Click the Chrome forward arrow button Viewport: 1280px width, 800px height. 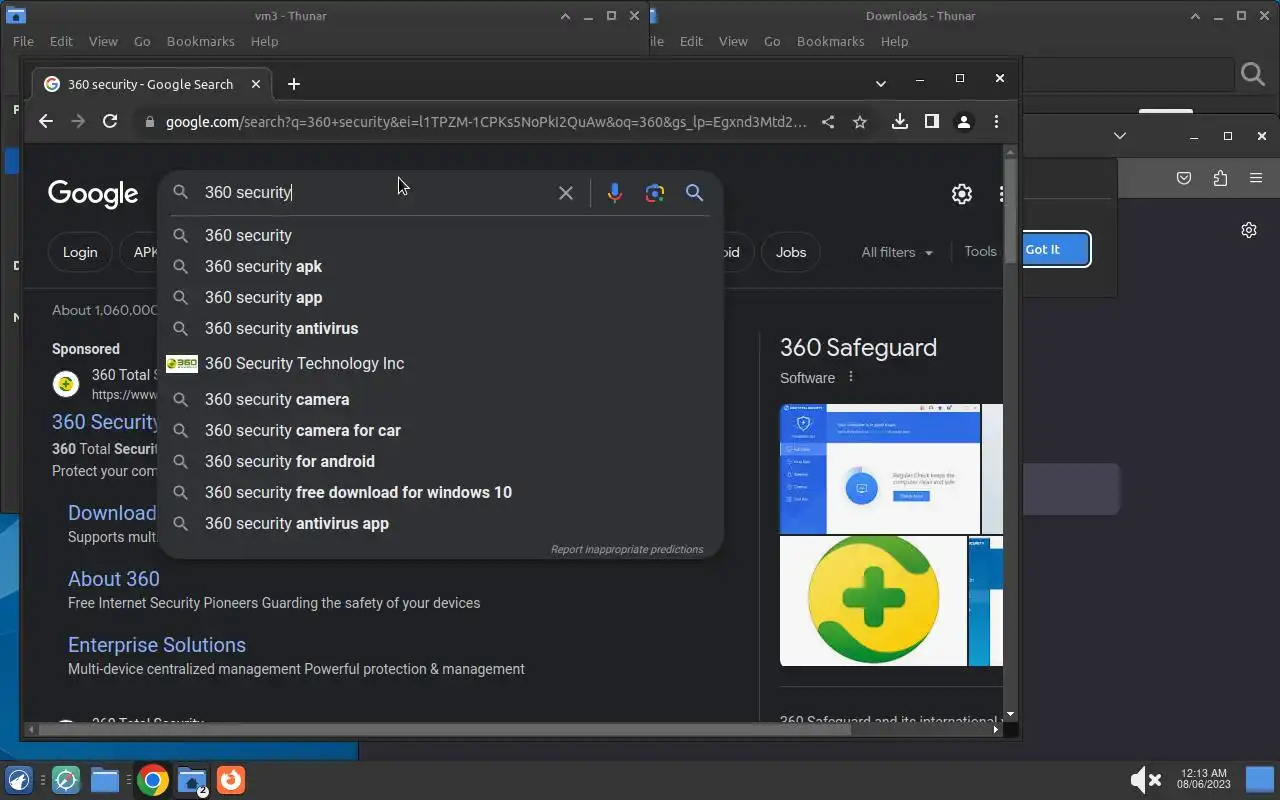[x=78, y=121]
